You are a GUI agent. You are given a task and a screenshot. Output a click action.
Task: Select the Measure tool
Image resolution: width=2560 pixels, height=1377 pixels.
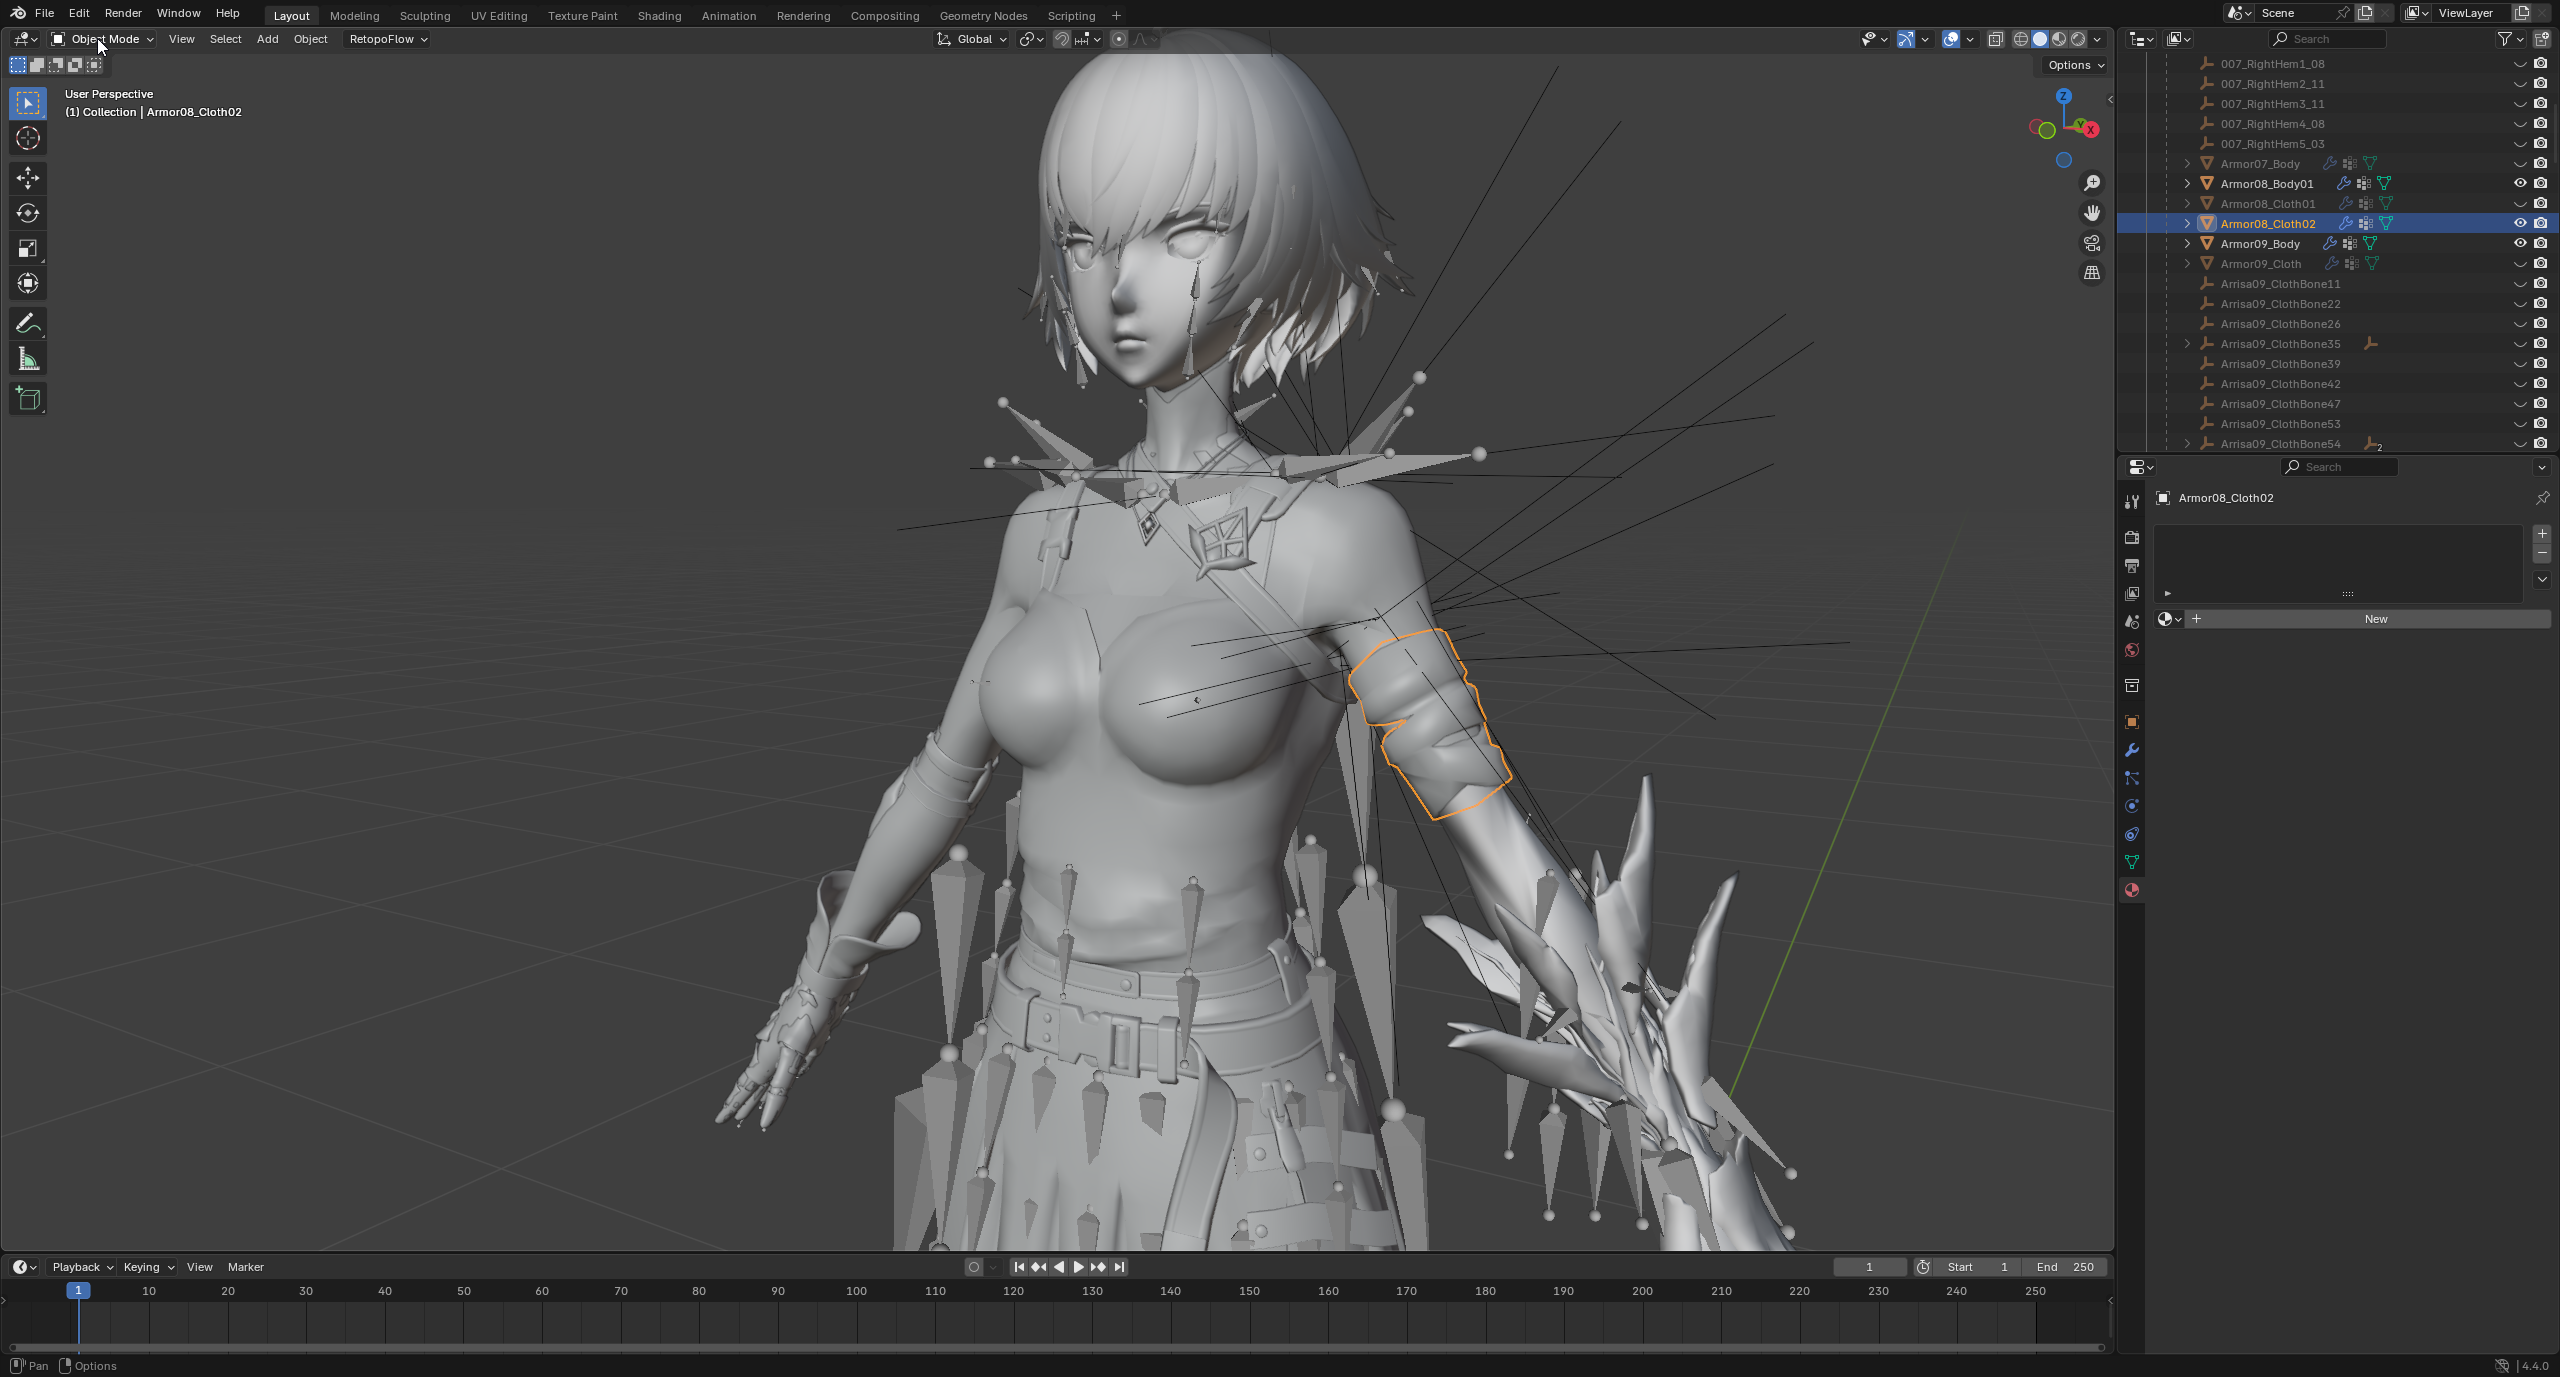[28, 359]
